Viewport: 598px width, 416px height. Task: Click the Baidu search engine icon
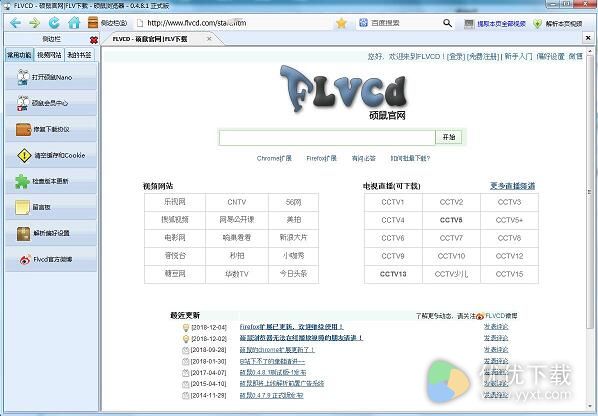click(363, 23)
